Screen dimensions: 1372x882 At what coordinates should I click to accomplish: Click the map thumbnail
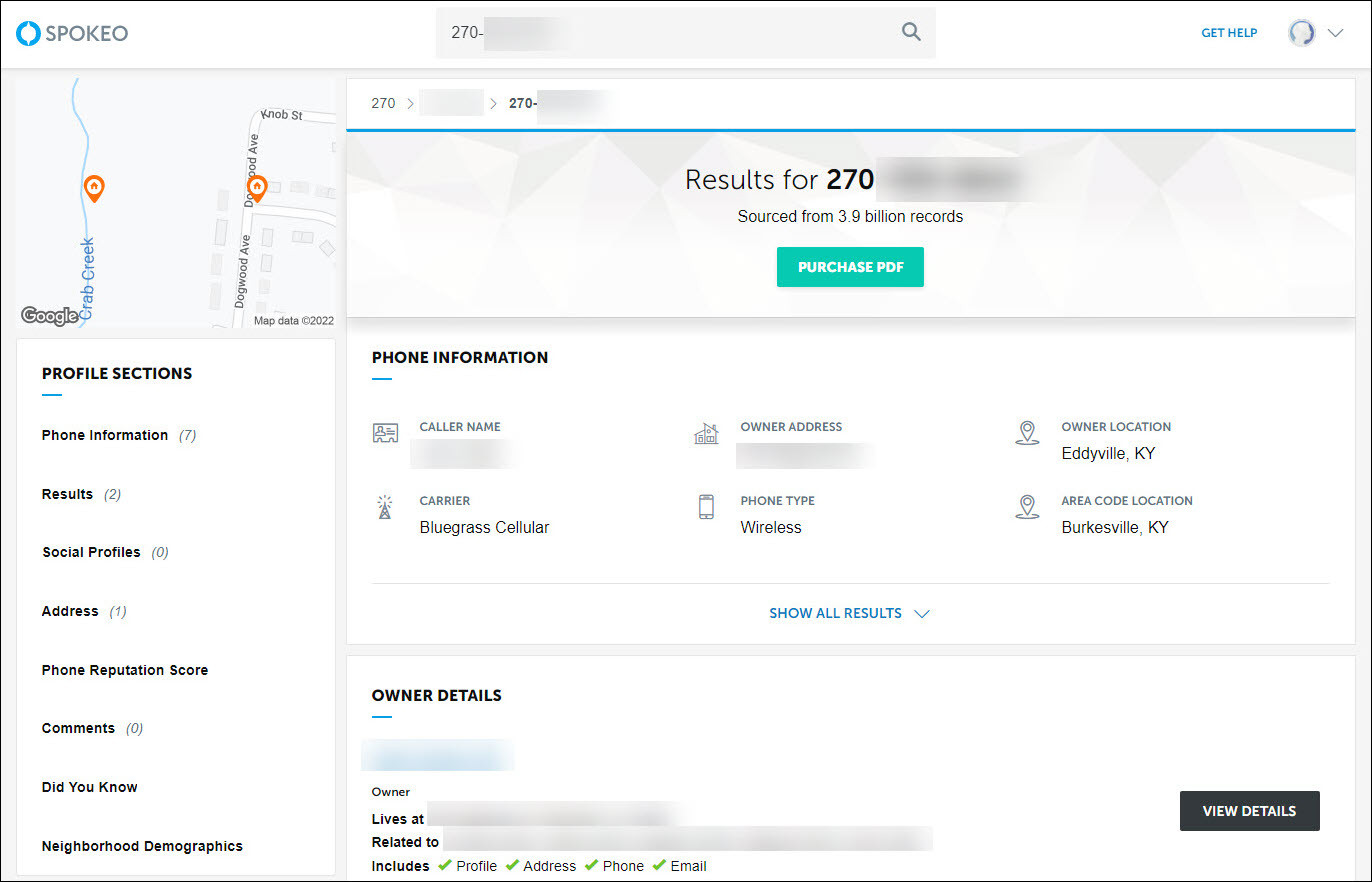click(x=176, y=203)
